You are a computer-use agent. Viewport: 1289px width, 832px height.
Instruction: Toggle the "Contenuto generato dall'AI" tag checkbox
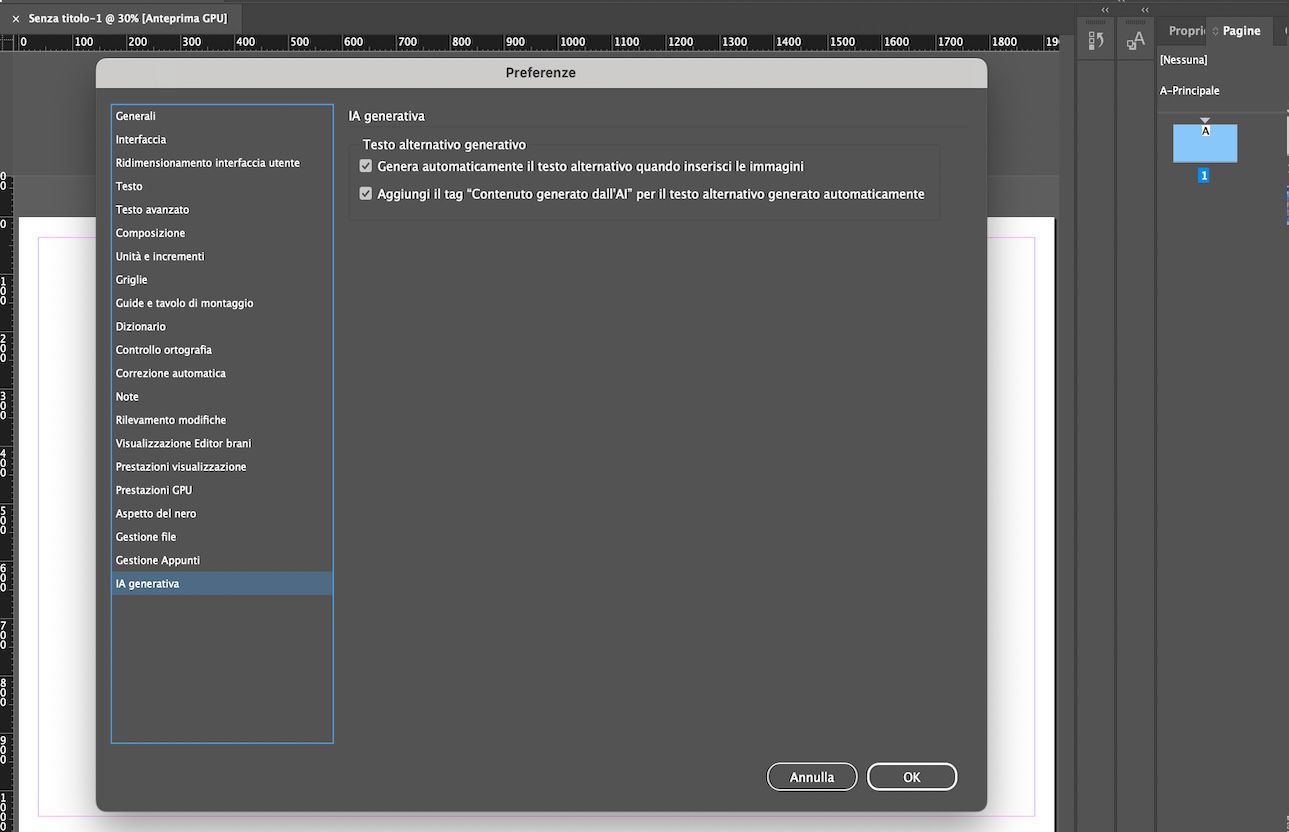366,194
